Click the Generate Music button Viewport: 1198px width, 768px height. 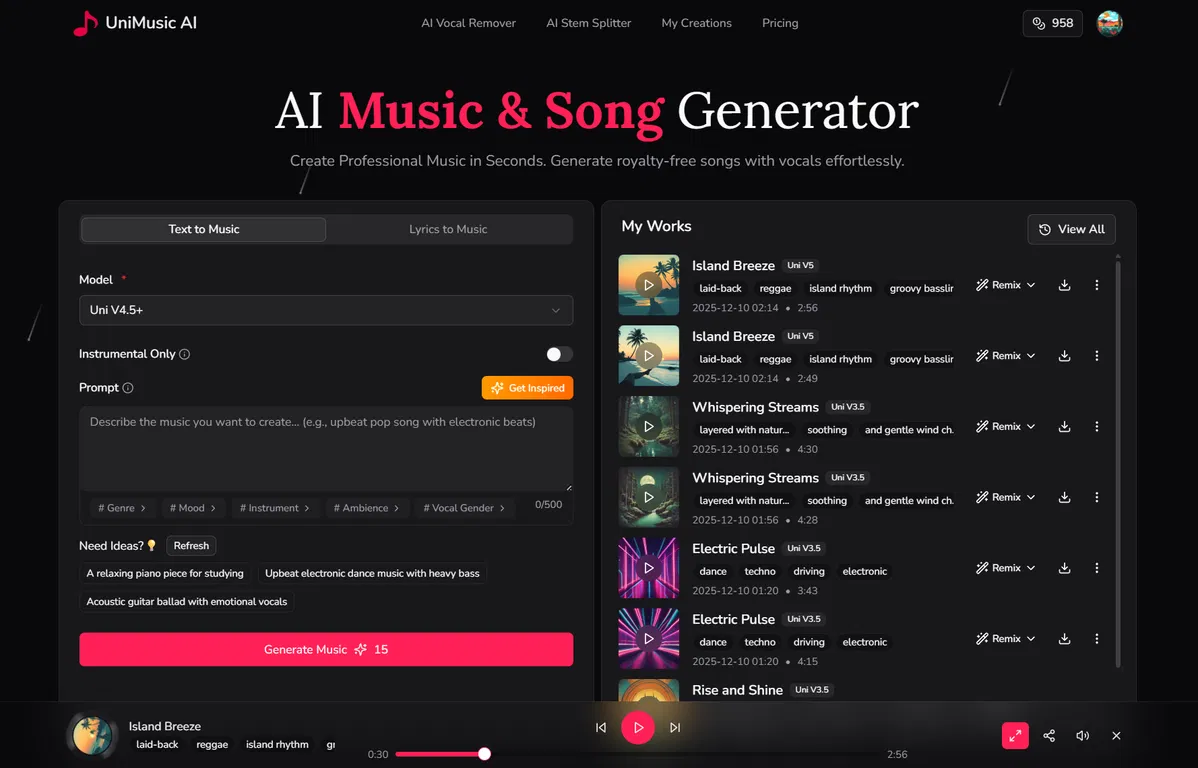point(326,649)
